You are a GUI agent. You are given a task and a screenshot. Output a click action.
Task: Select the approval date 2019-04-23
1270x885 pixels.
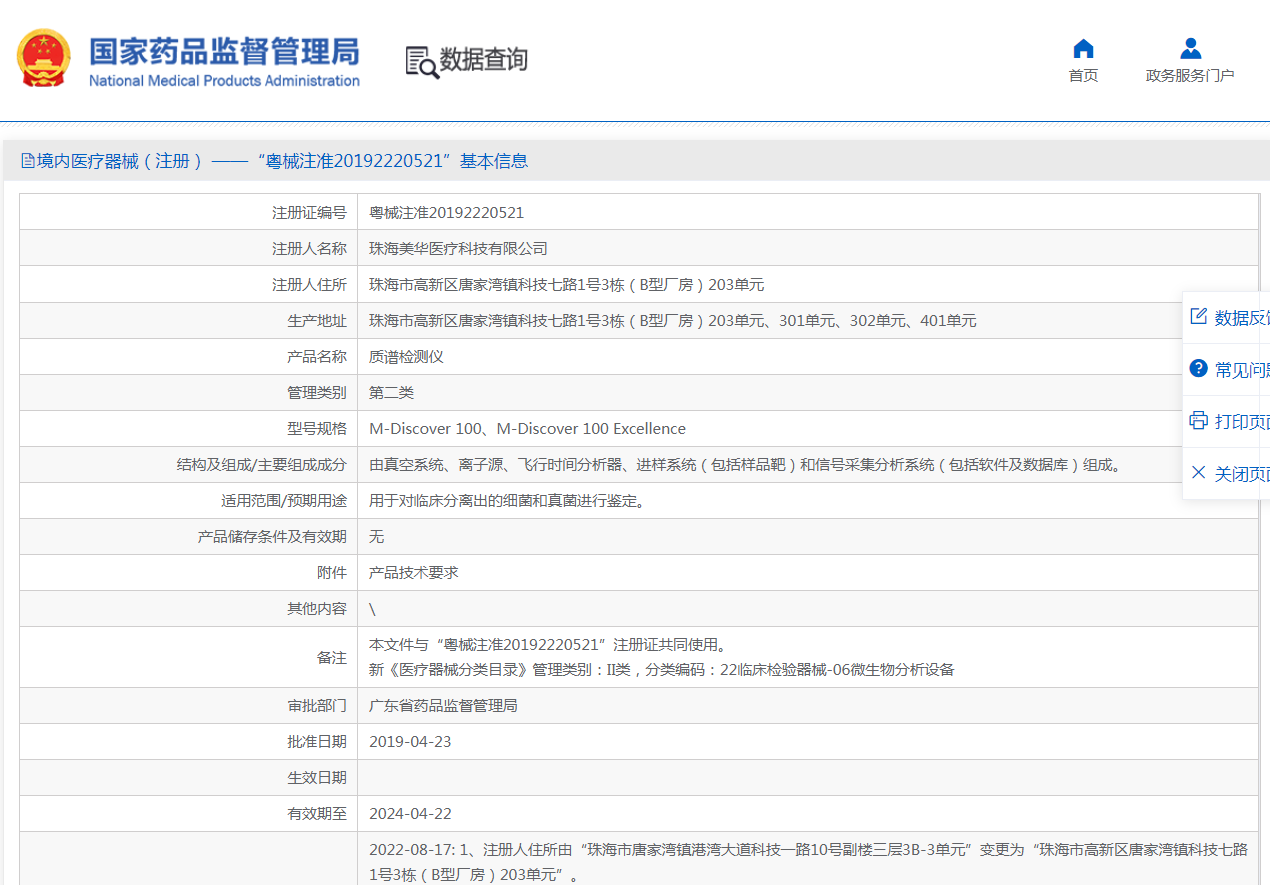point(410,742)
